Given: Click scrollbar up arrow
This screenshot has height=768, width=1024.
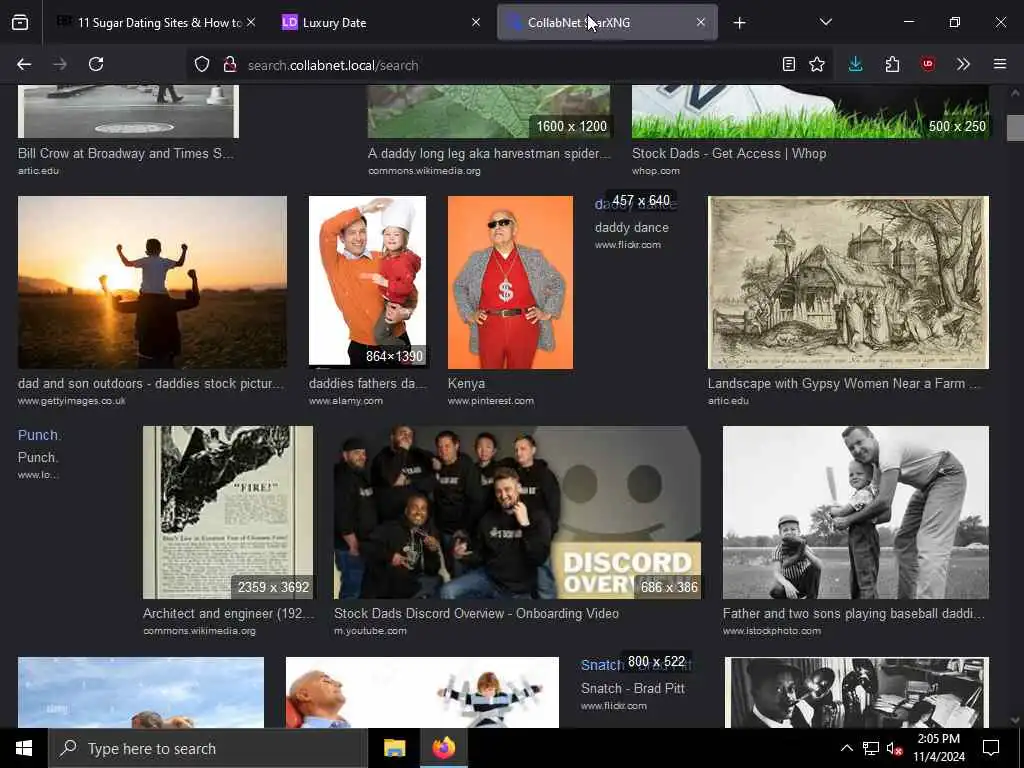Looking at the screenshot, I should coord(1014,93).
